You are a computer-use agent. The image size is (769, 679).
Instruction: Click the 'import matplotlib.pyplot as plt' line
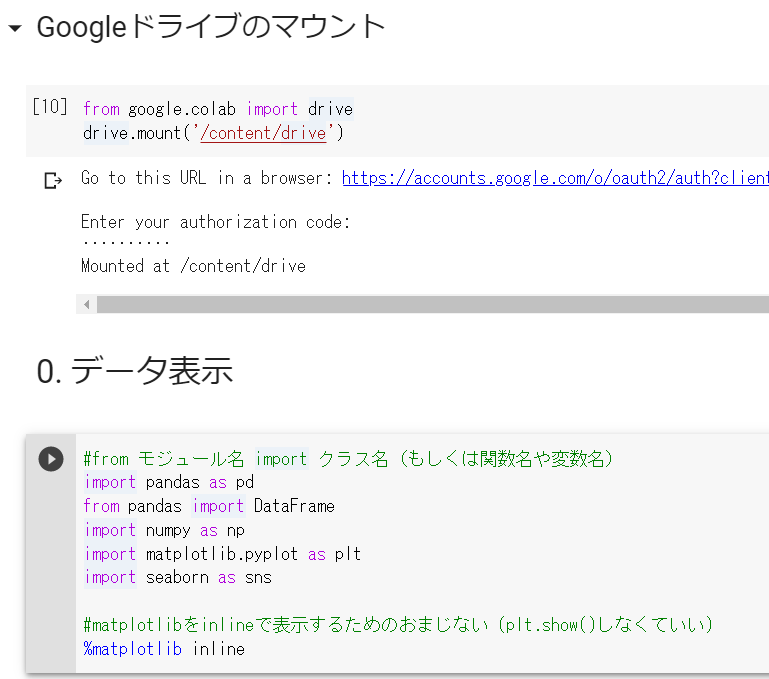223,554
